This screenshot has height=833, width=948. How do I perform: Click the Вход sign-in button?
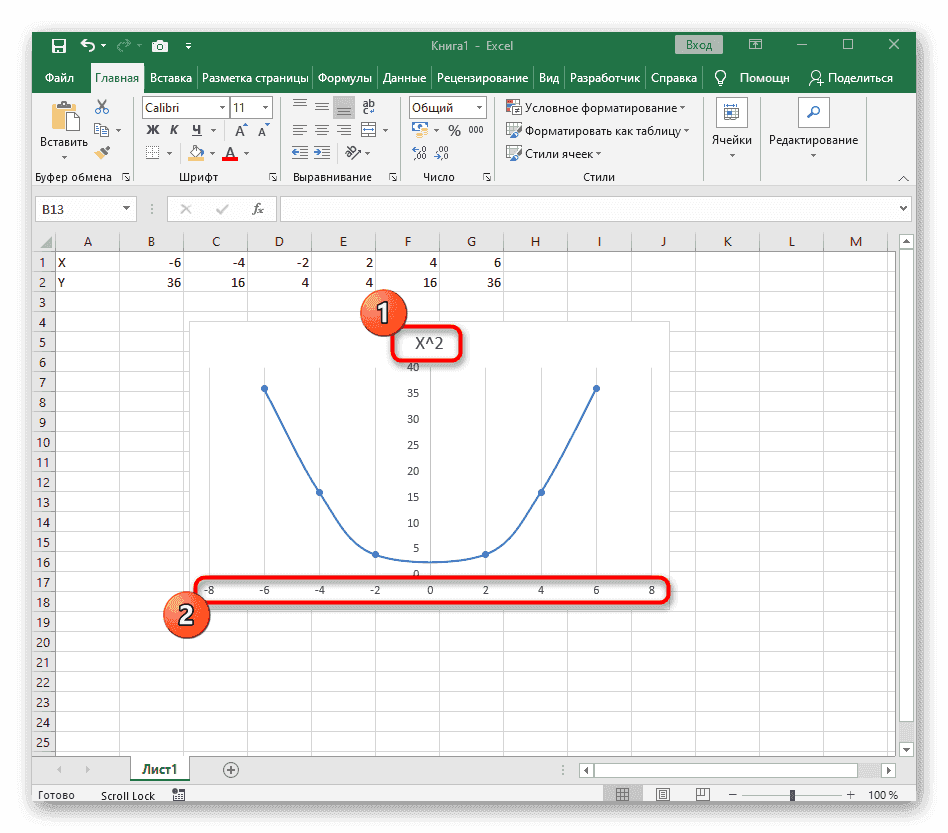coord(698,44)
